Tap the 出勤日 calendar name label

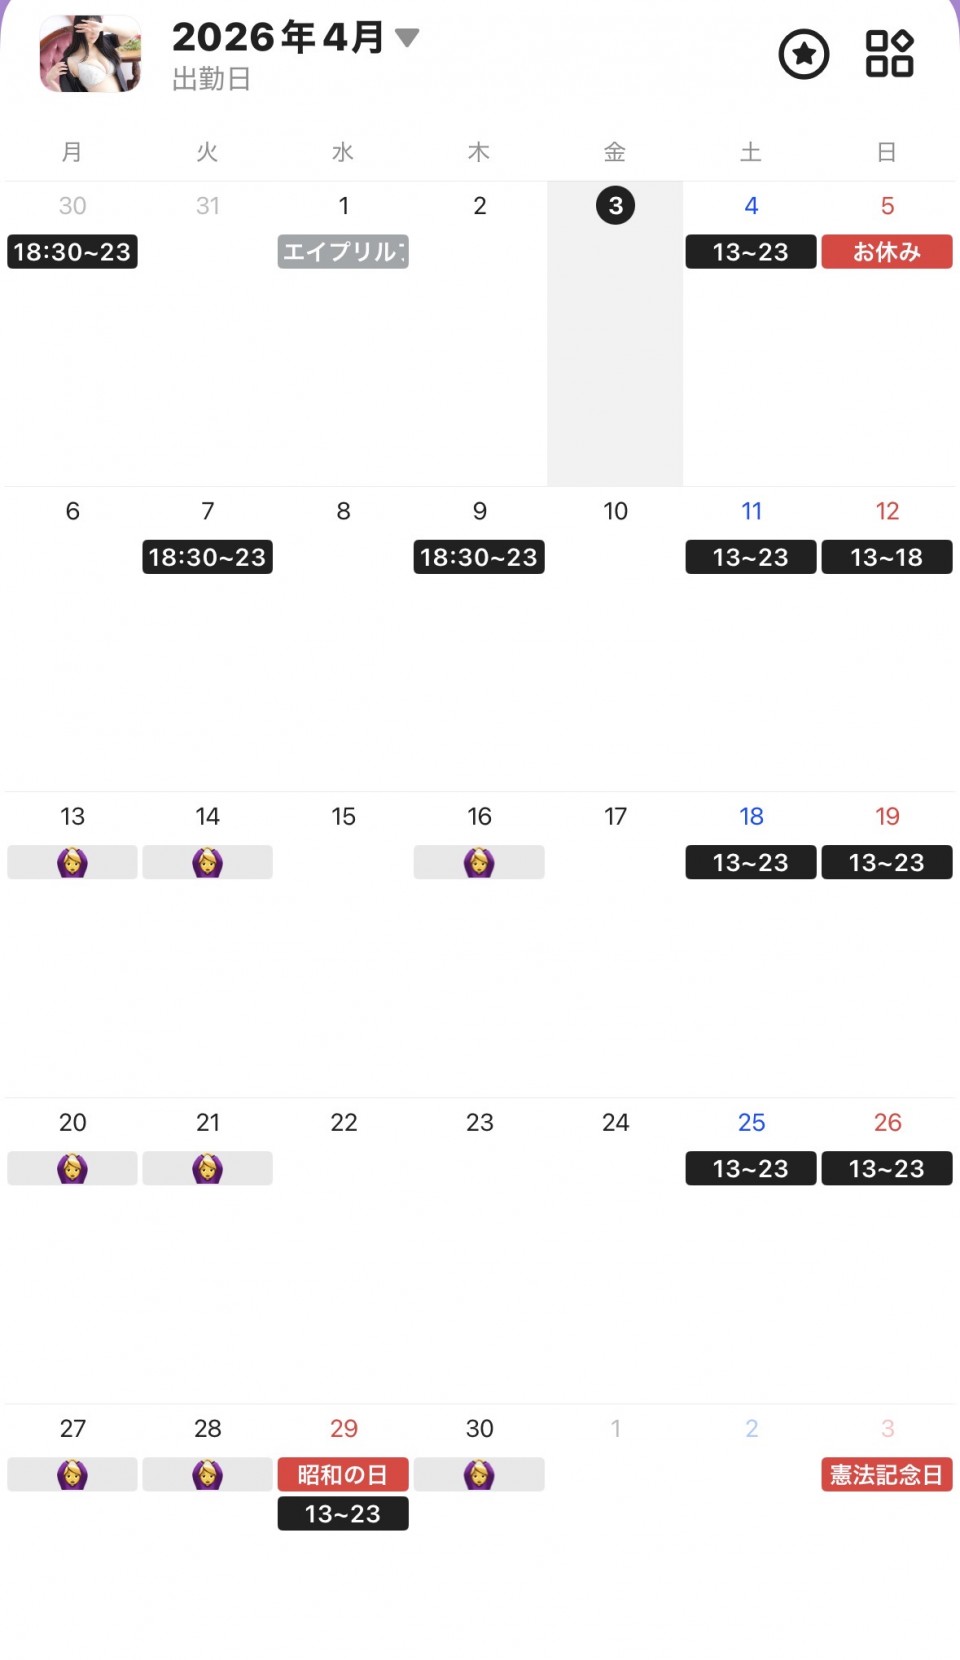[x=211, y=79]
